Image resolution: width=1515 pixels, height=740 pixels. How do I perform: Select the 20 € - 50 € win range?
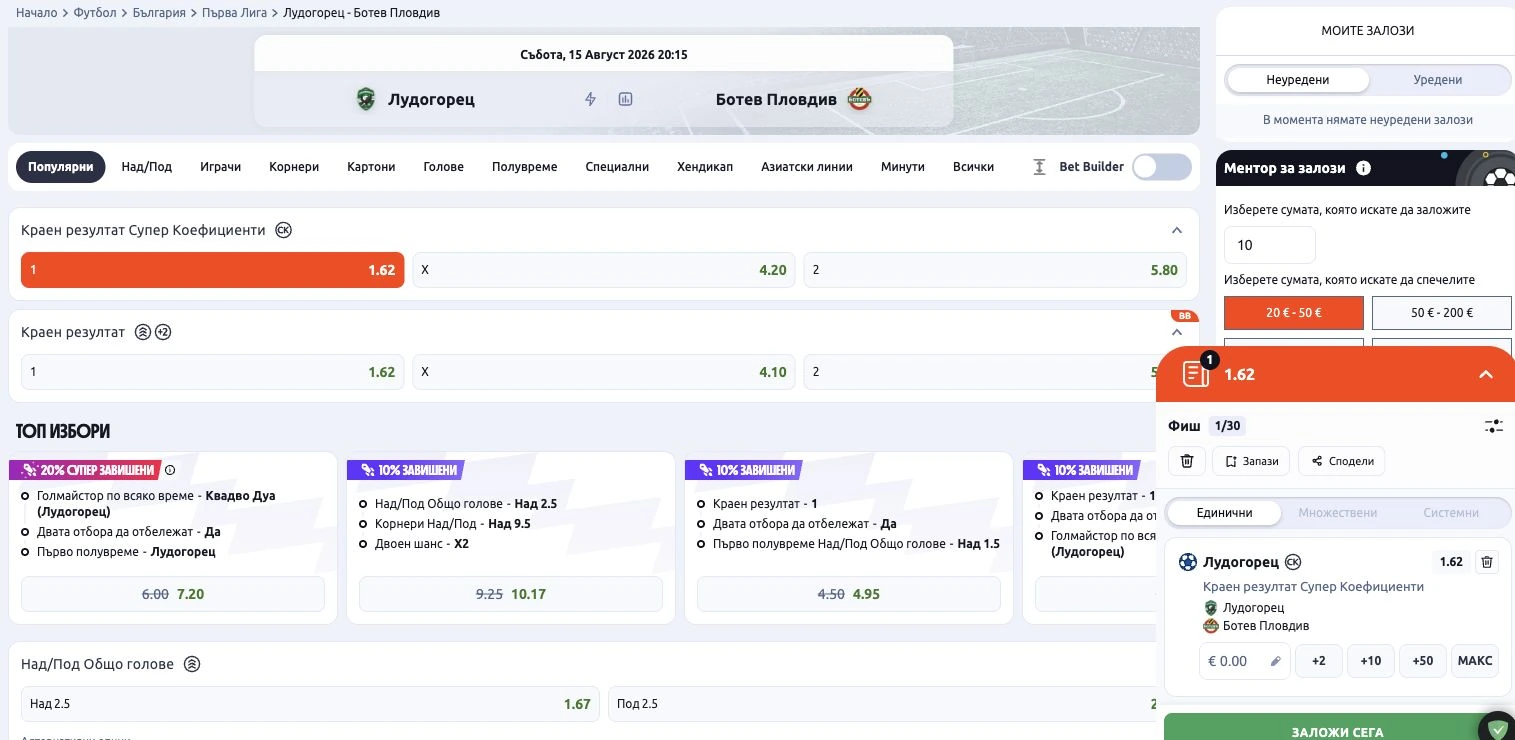pyautogui.click(x=1294, y=312)
